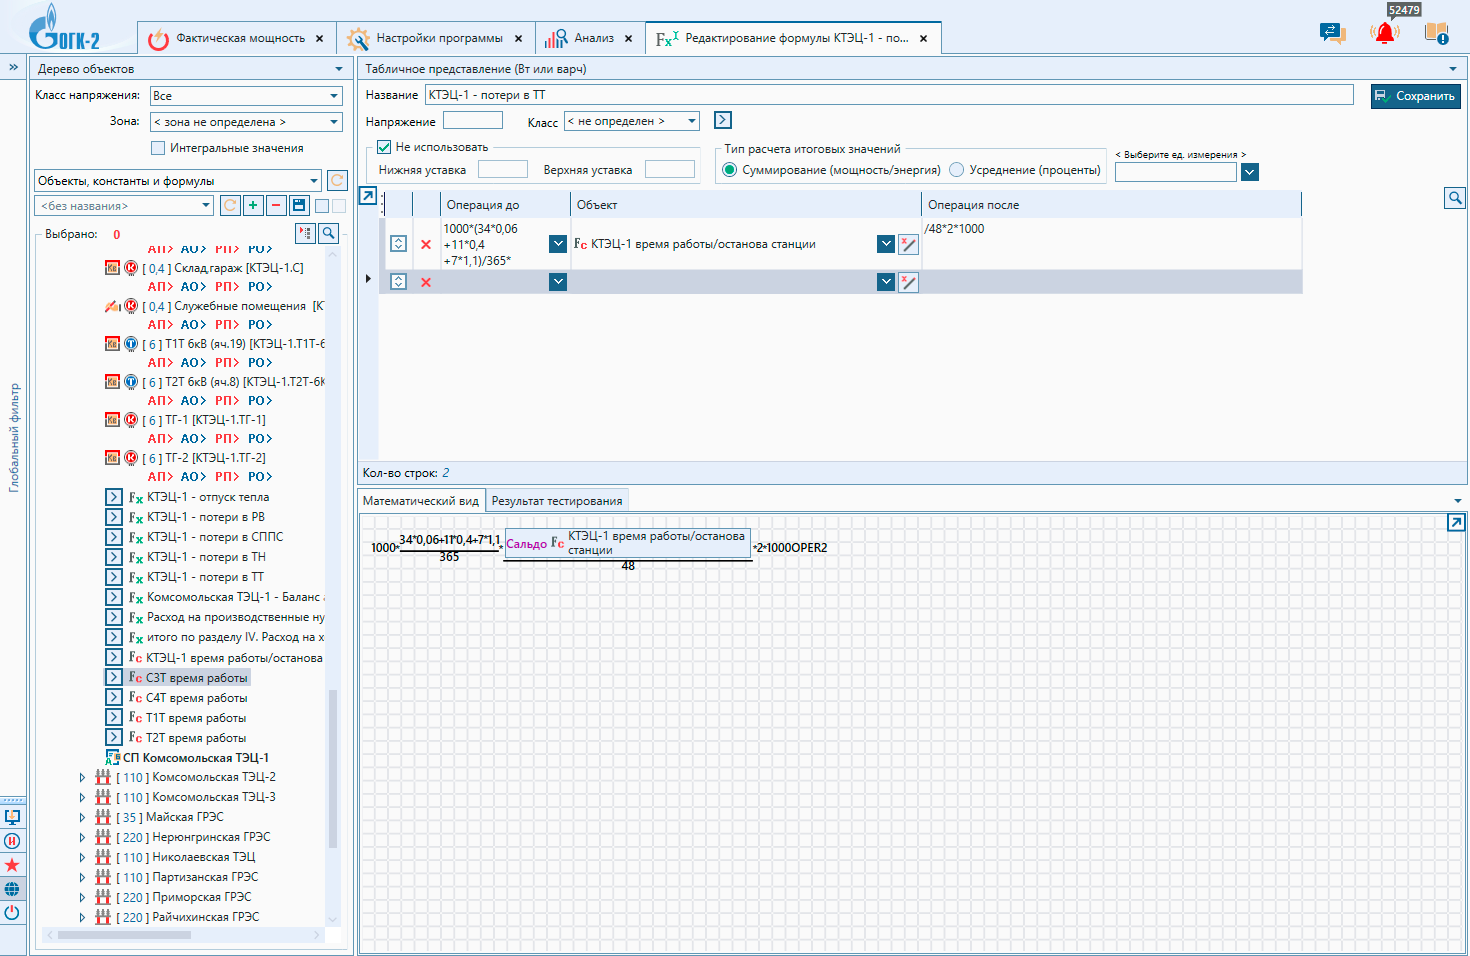The width and height of the screenshot is (1470, 956).
Task: Open the search magnifier in object tree panel
Action: coord(328,233)
